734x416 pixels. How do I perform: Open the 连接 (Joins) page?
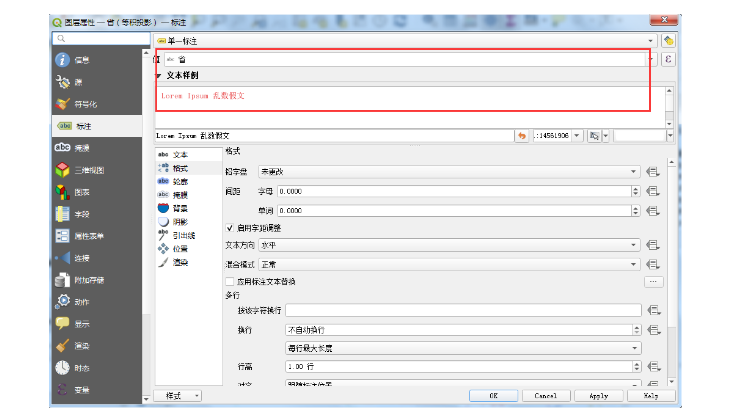click(x=97, y=258)
